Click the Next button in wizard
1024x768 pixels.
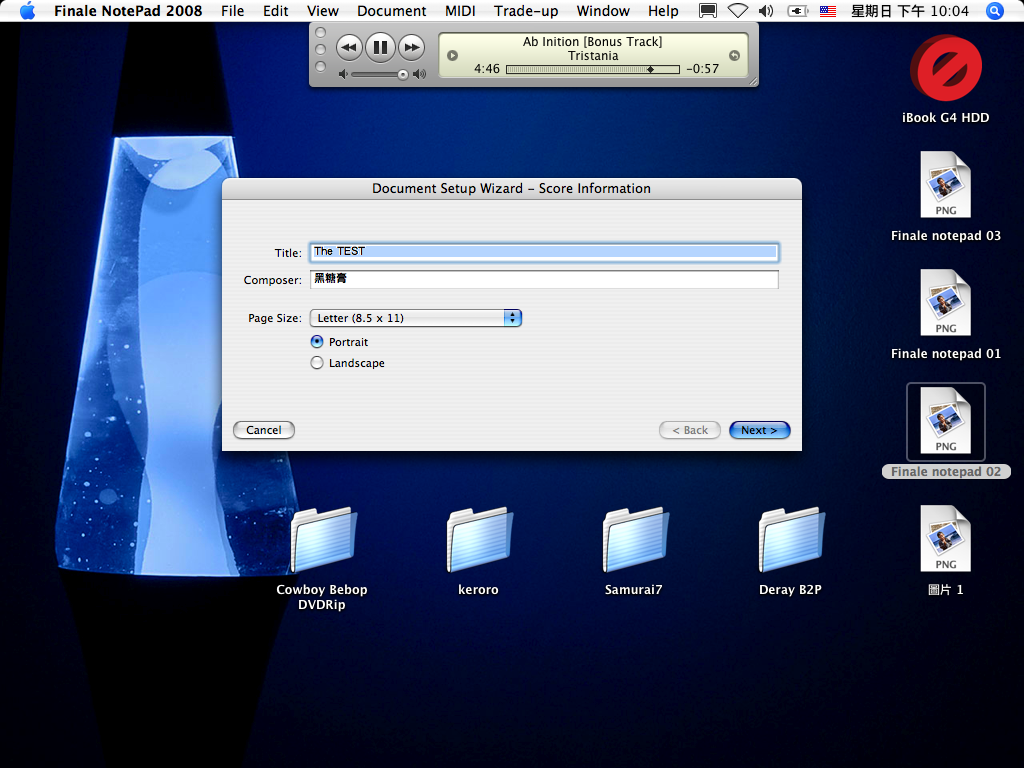coord(759,430)
